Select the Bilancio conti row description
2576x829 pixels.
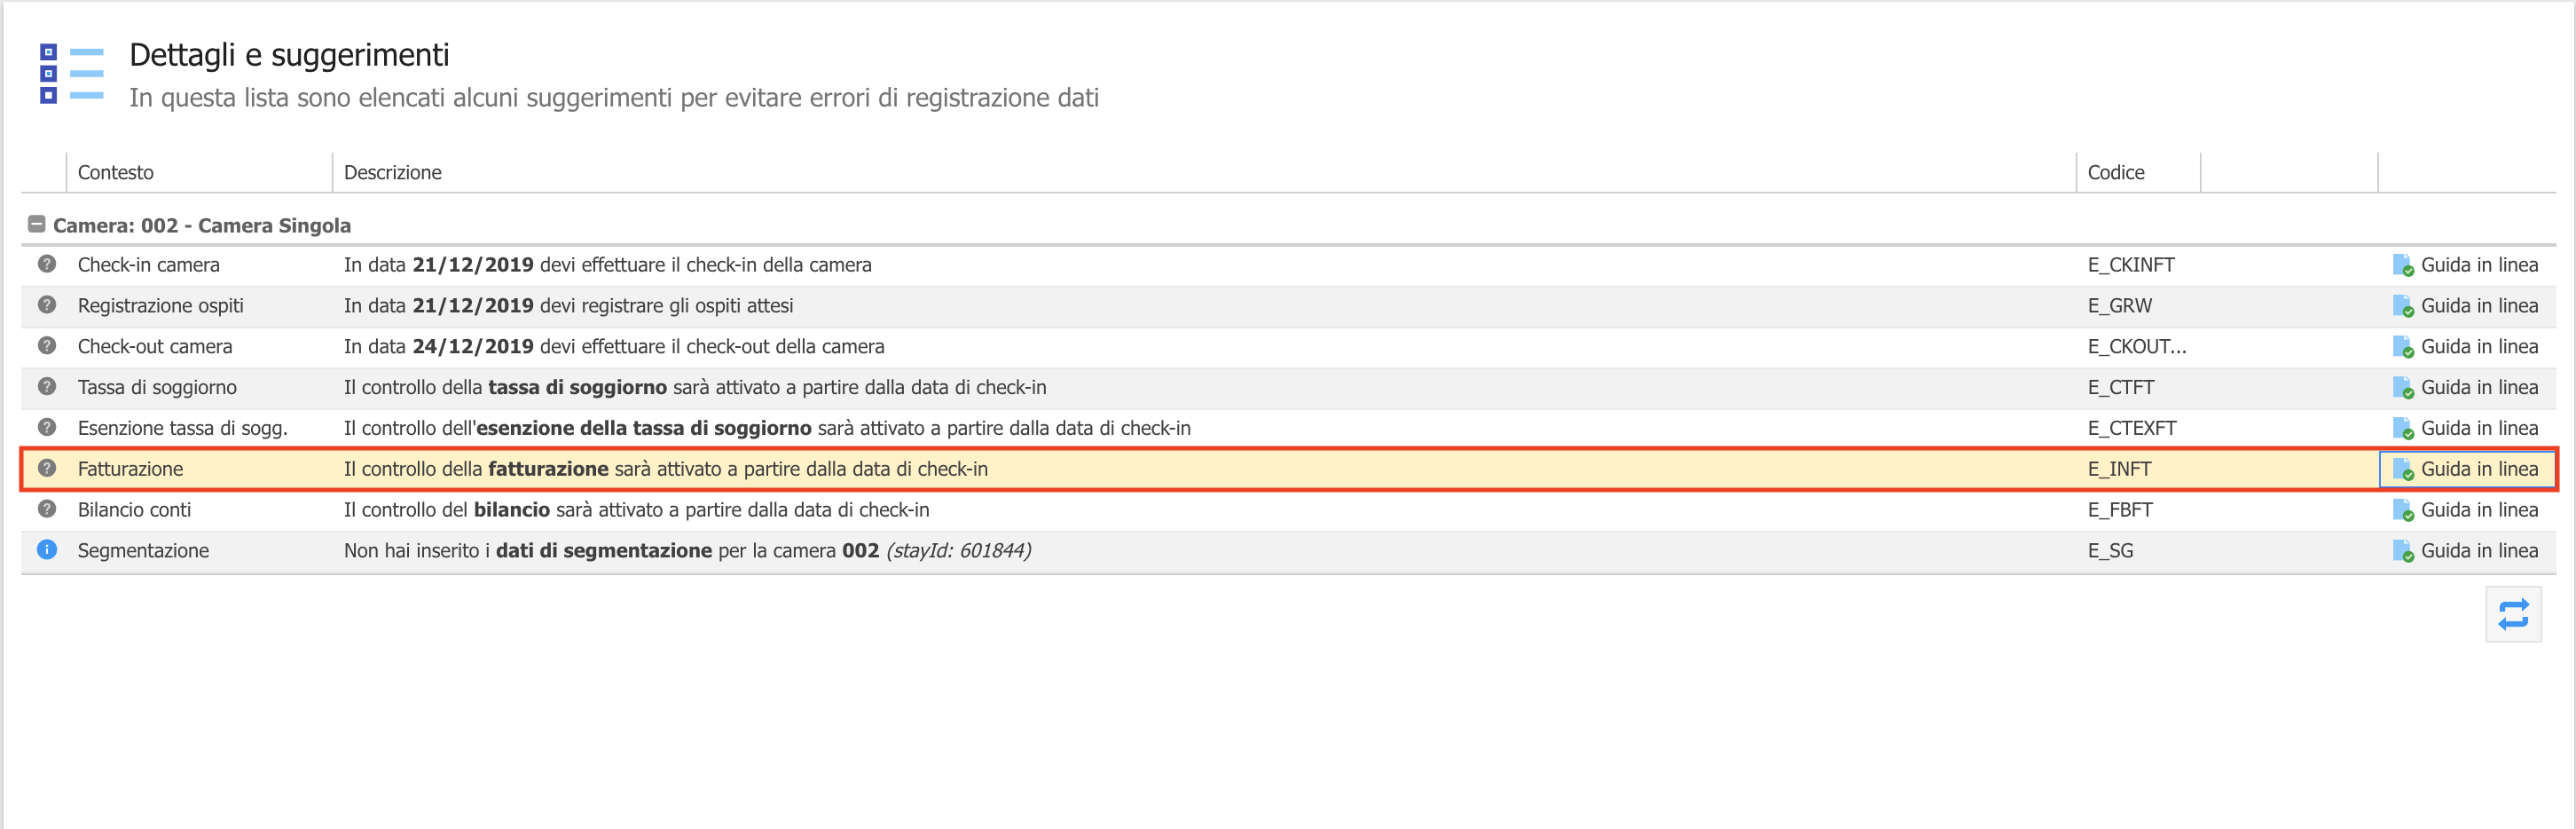tap(637, 510)
